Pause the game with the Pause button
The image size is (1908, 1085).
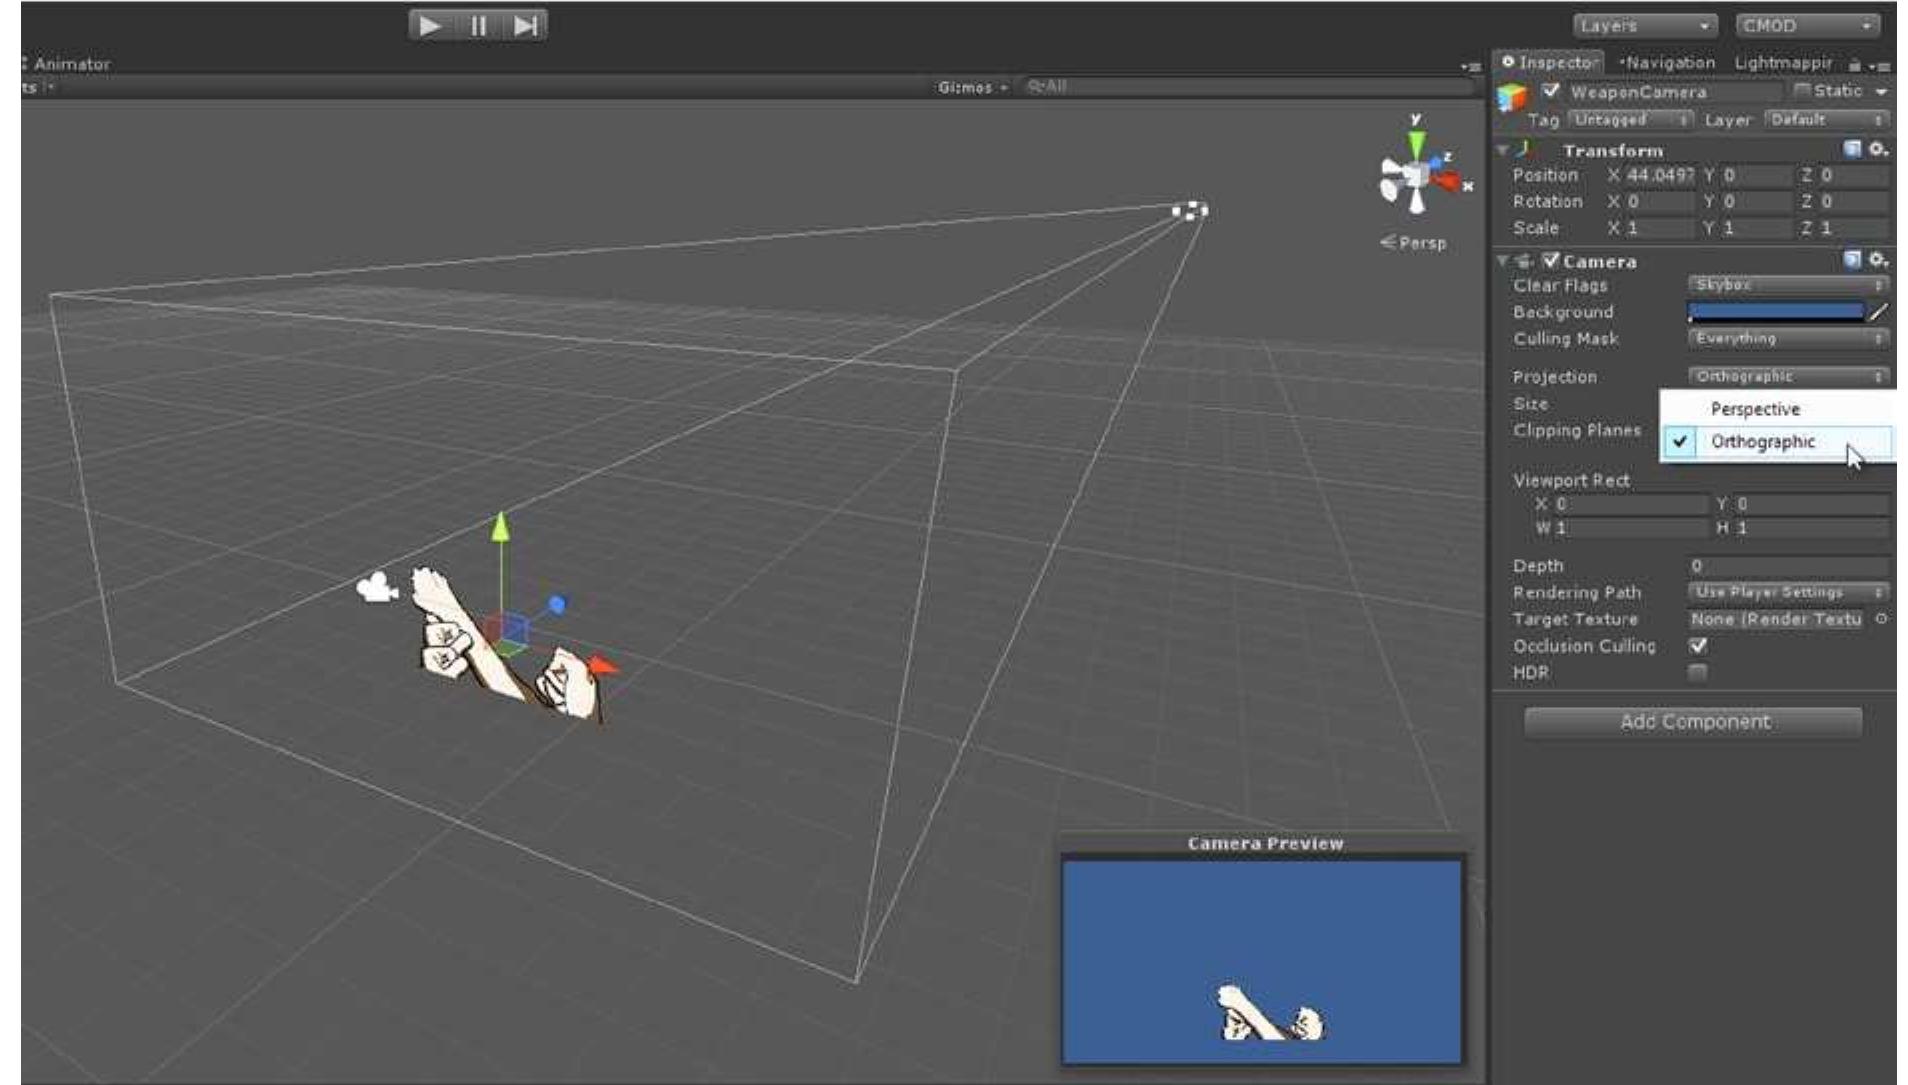[477, 26]
